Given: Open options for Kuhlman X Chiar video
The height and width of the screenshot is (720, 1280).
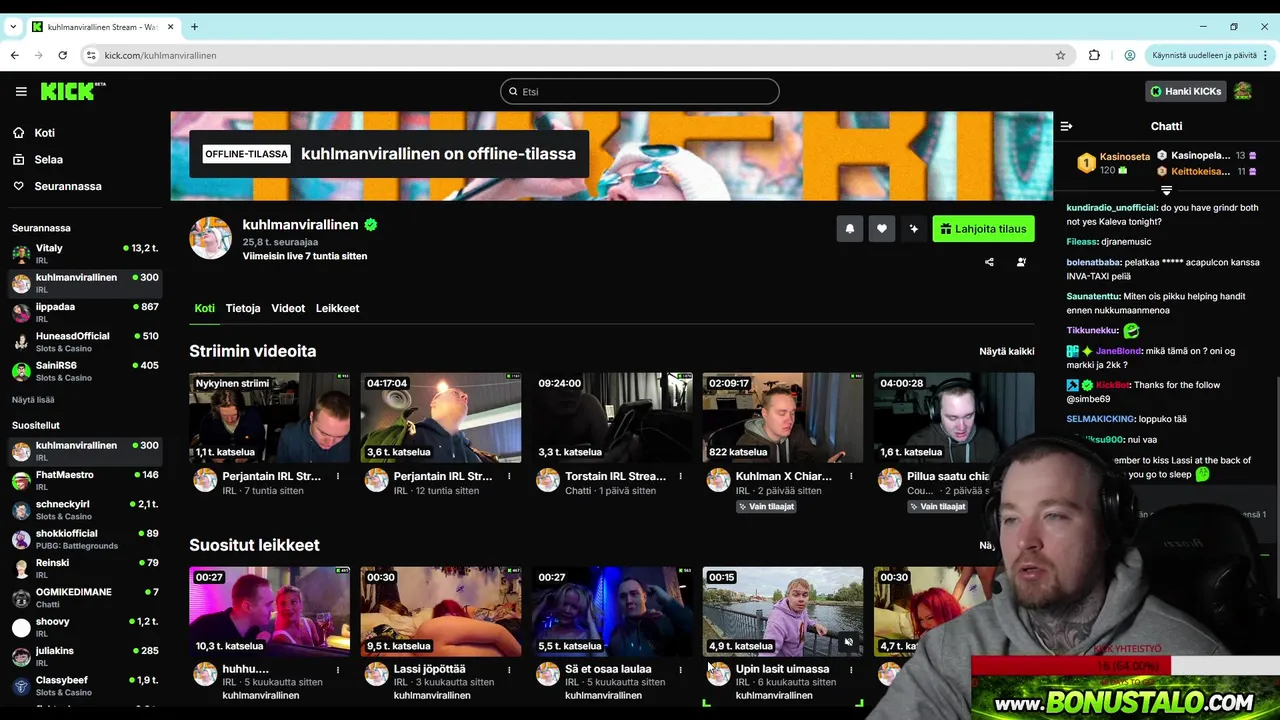Looking at the screenshot, I should (851, 476).
